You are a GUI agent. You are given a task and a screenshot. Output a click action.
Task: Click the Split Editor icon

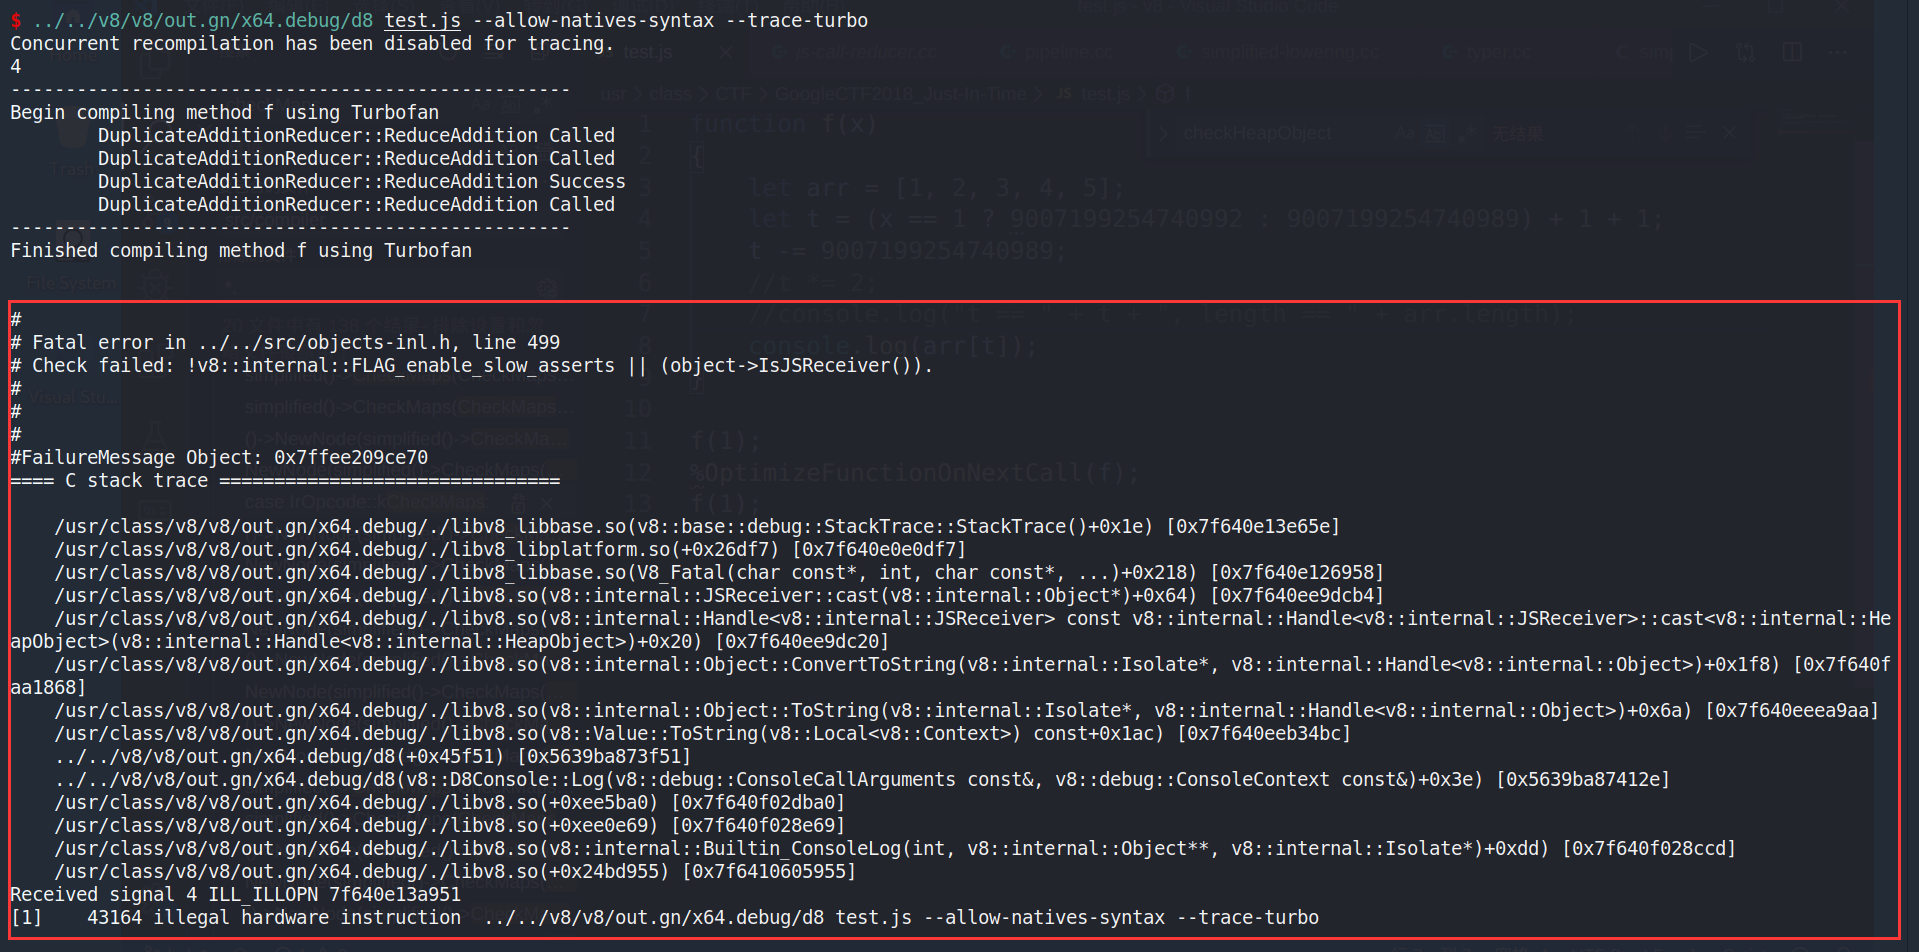1792,52
